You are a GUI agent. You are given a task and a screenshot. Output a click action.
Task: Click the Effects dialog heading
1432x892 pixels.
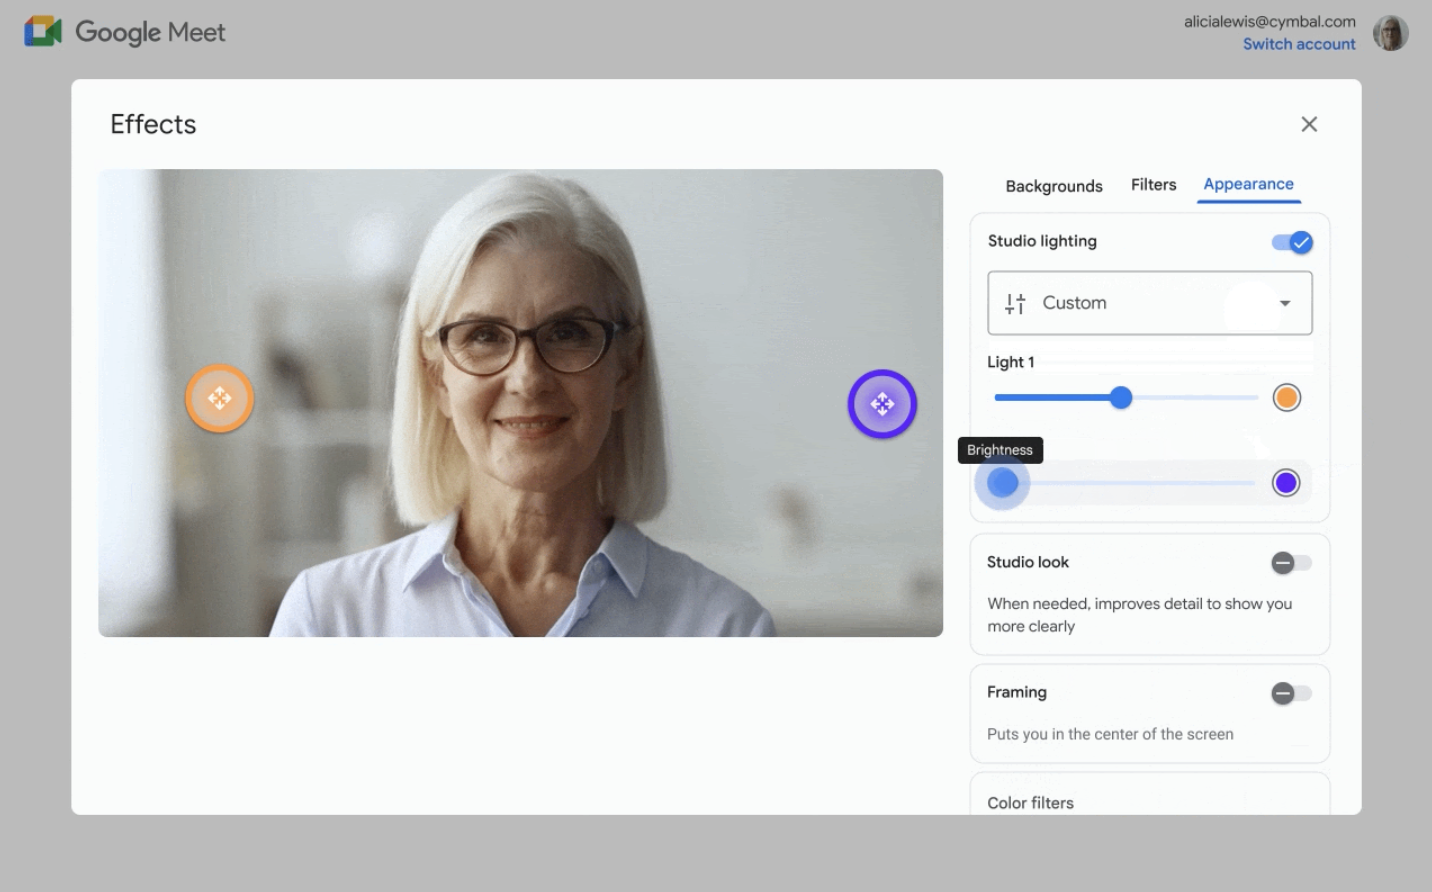click(x=153, y=124)
